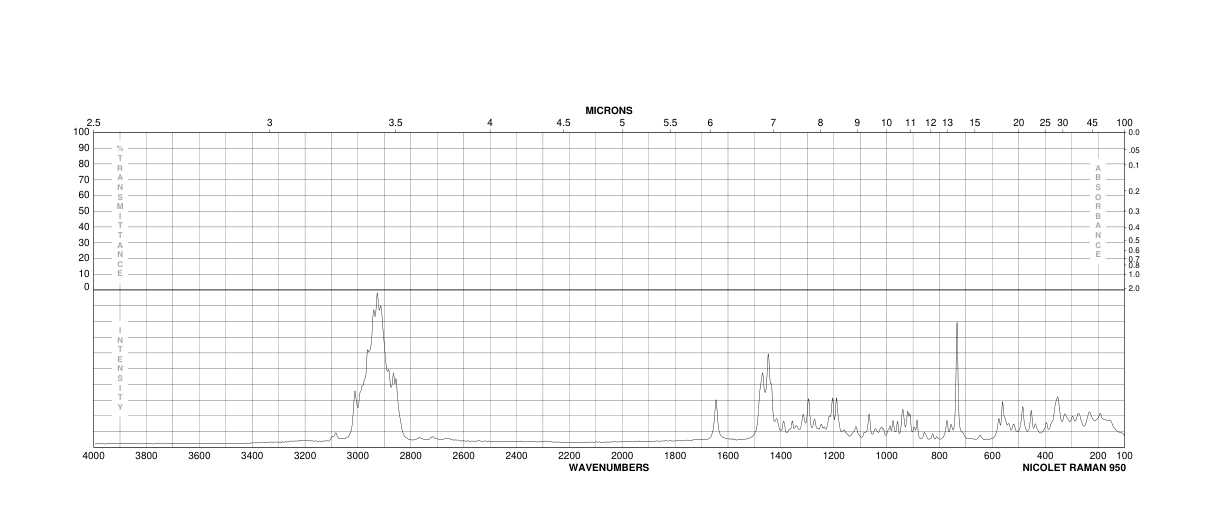Click the tallest Raman peak near 2920 wavenumbers
Viewport: 1224px width, 528px height.
(377, 294)
